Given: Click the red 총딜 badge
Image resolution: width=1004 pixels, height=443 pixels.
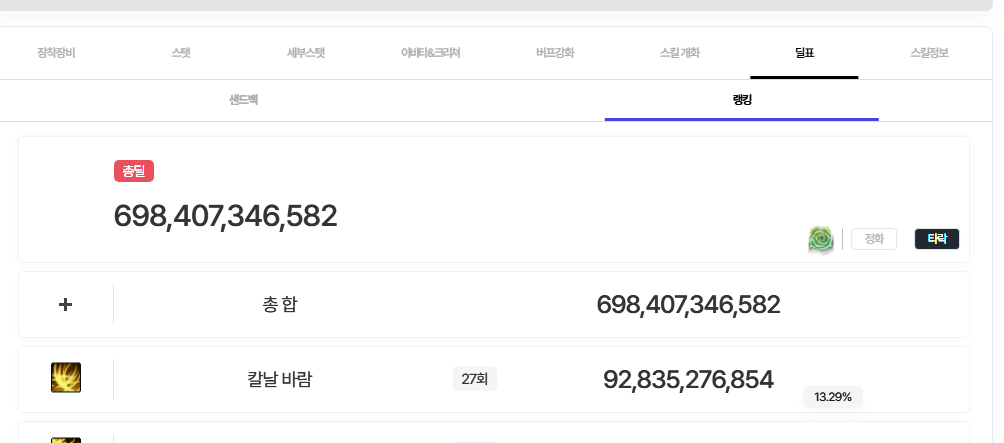Looking at the screenshot, I should 134,171.
